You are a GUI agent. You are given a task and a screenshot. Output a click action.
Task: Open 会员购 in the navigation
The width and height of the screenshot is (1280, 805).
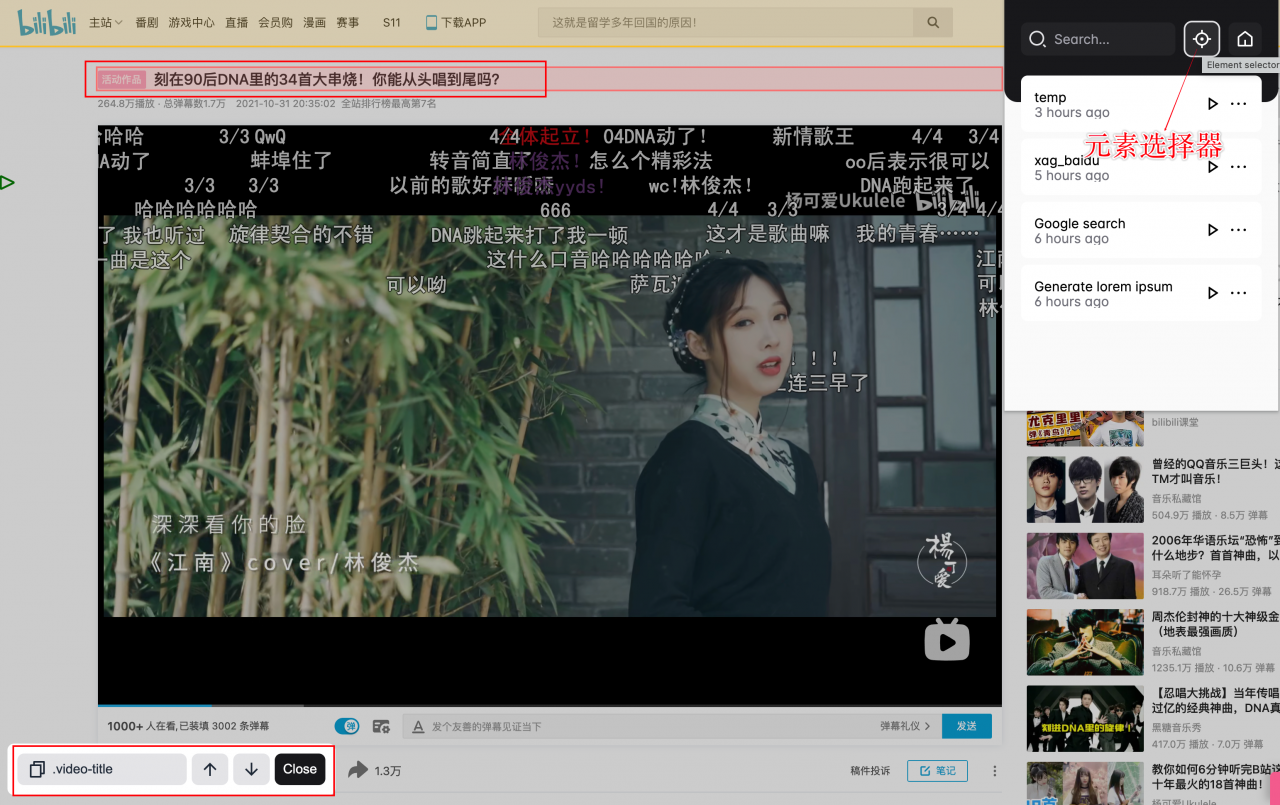click(x=275, y=22)
